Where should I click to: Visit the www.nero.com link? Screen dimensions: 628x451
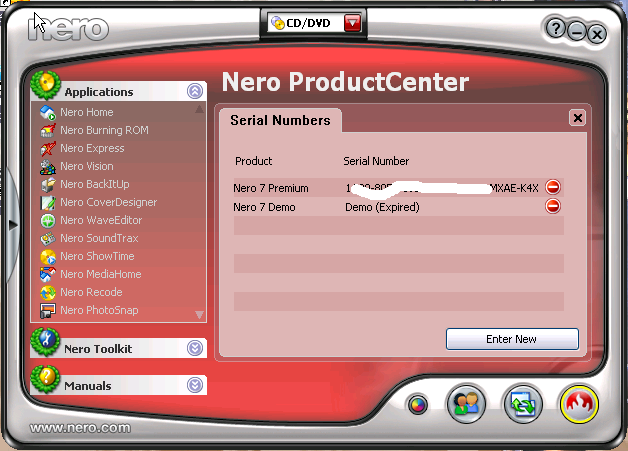pos(80,428)
